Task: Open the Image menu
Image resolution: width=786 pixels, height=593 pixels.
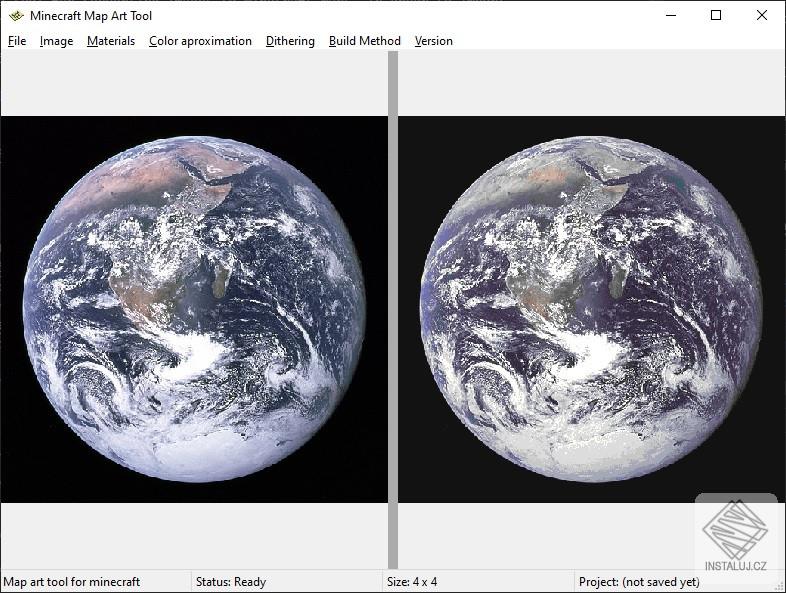Action: [56, 41]
